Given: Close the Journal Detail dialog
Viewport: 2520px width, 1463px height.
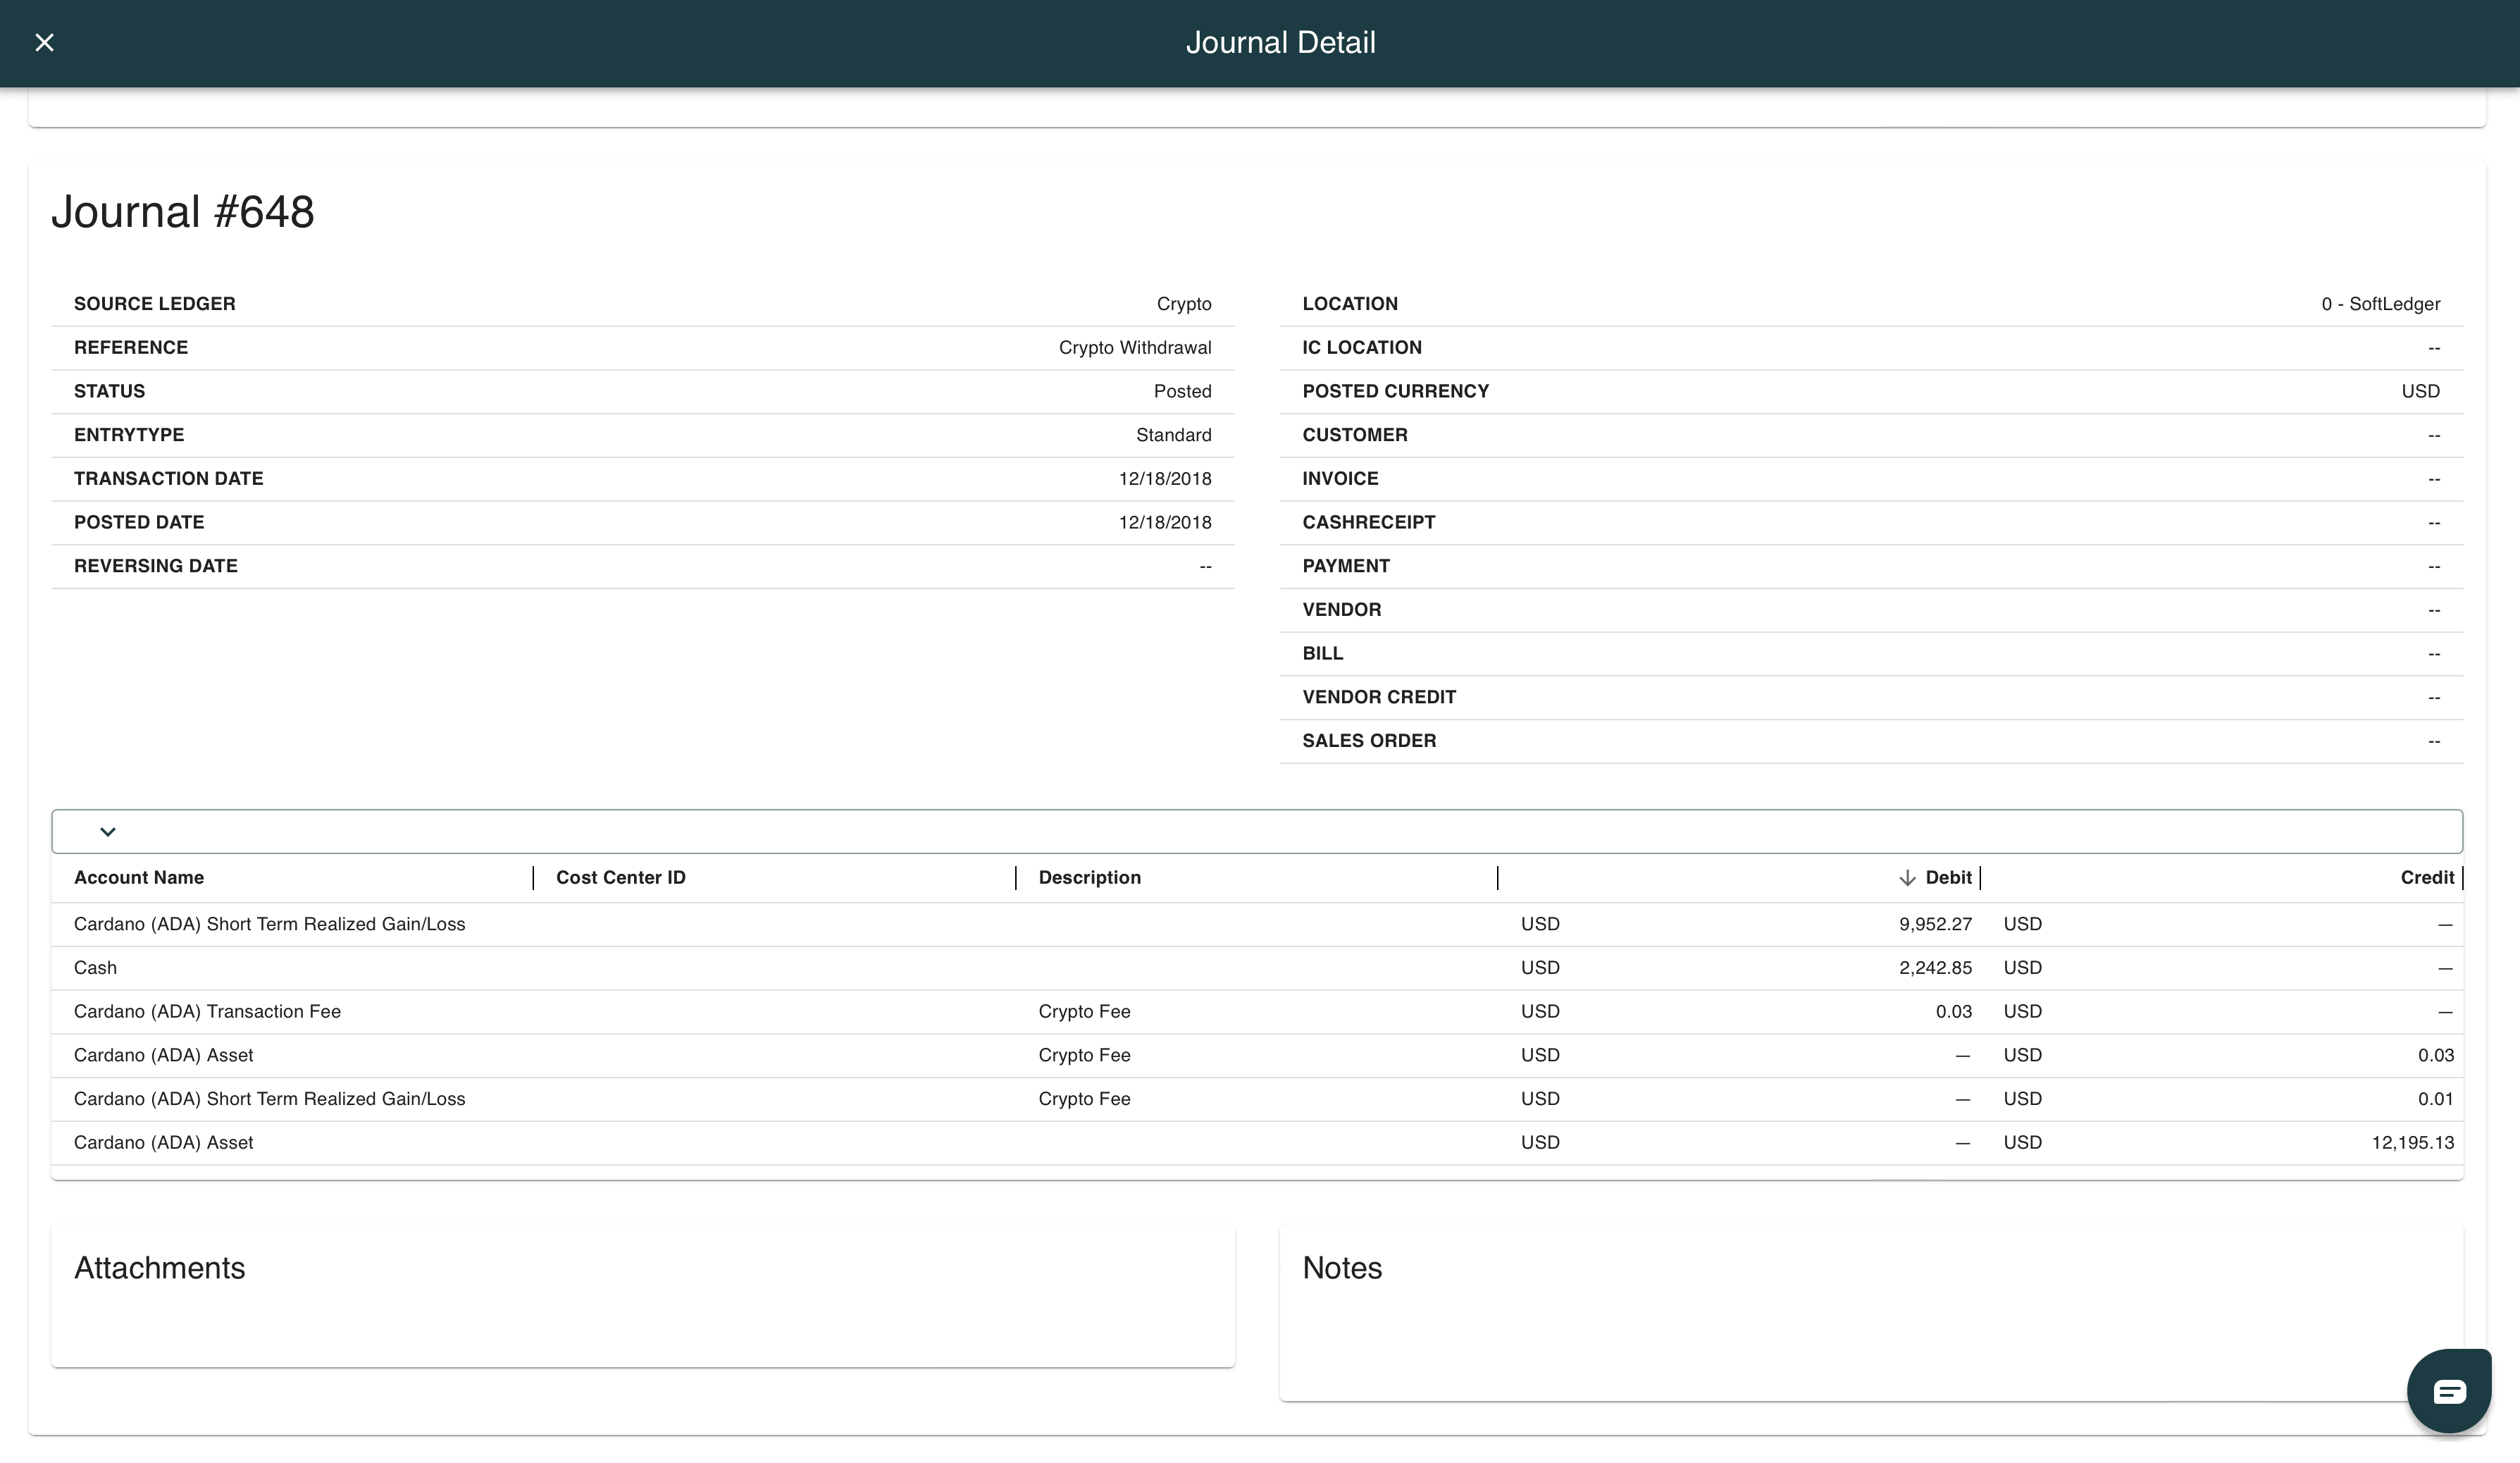Looking at the screenshot, I should [44, 42].
